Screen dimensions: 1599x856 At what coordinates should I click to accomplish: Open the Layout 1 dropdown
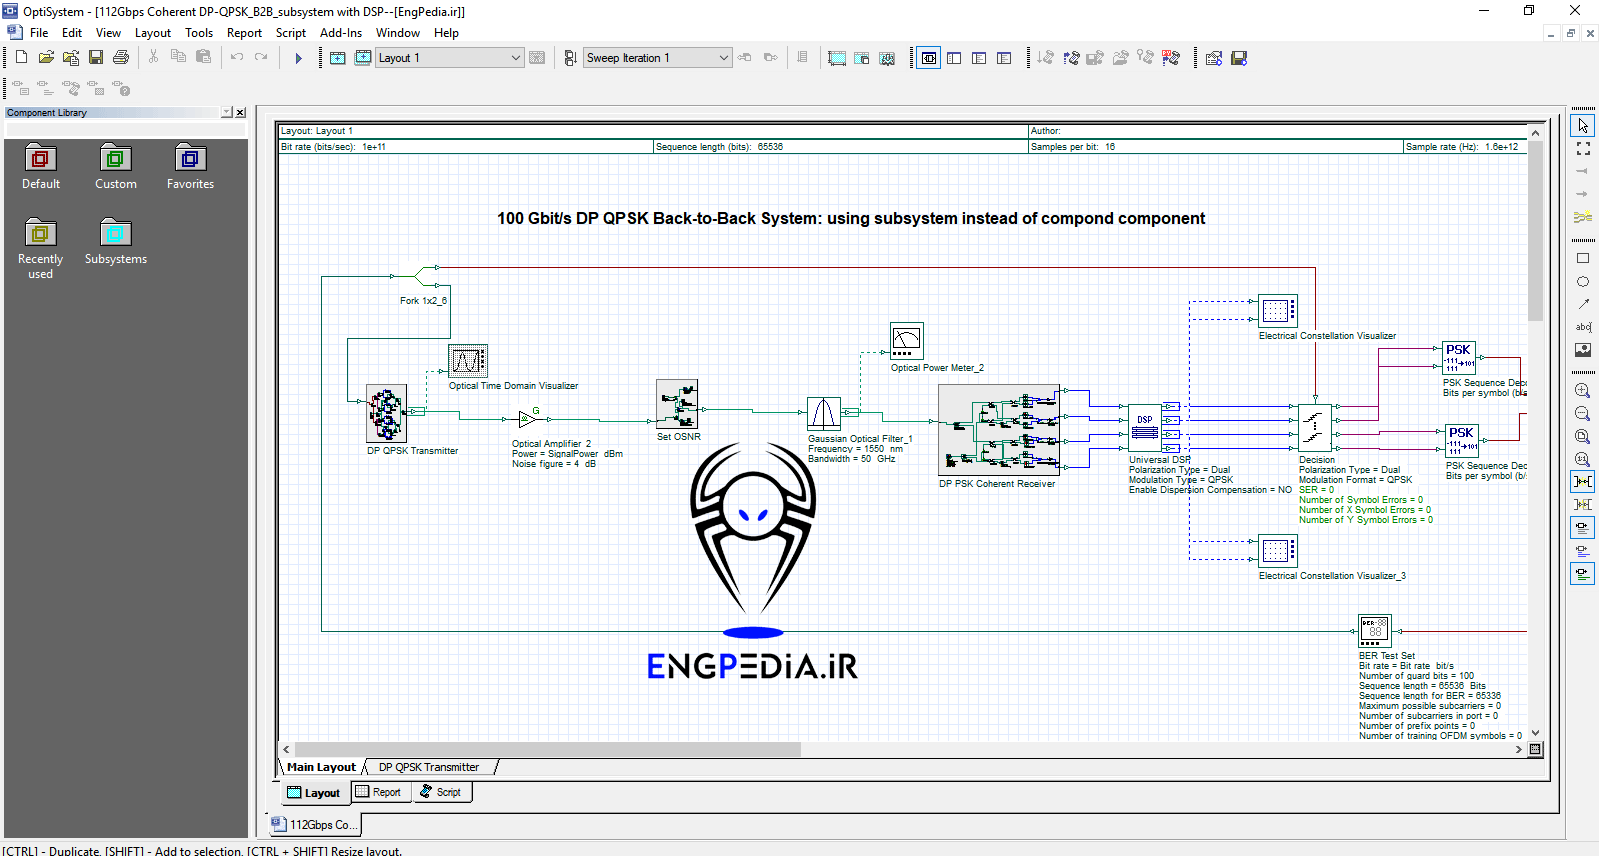point(516,58)
